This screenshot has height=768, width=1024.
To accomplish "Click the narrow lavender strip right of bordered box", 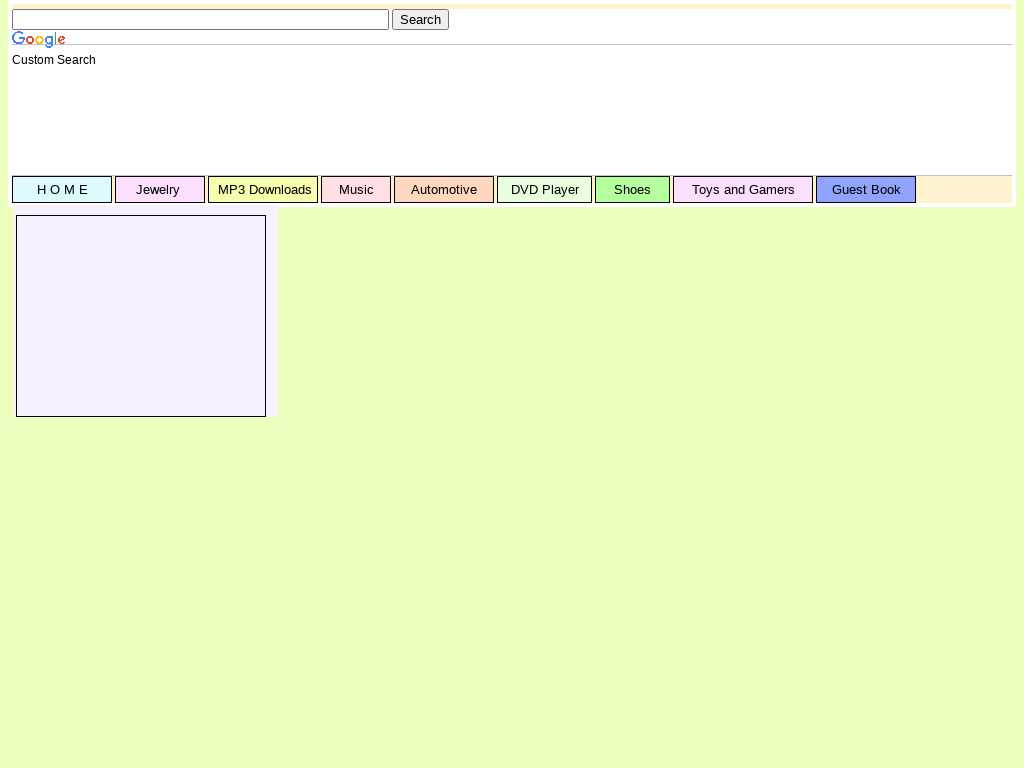I will coord(271,316).
